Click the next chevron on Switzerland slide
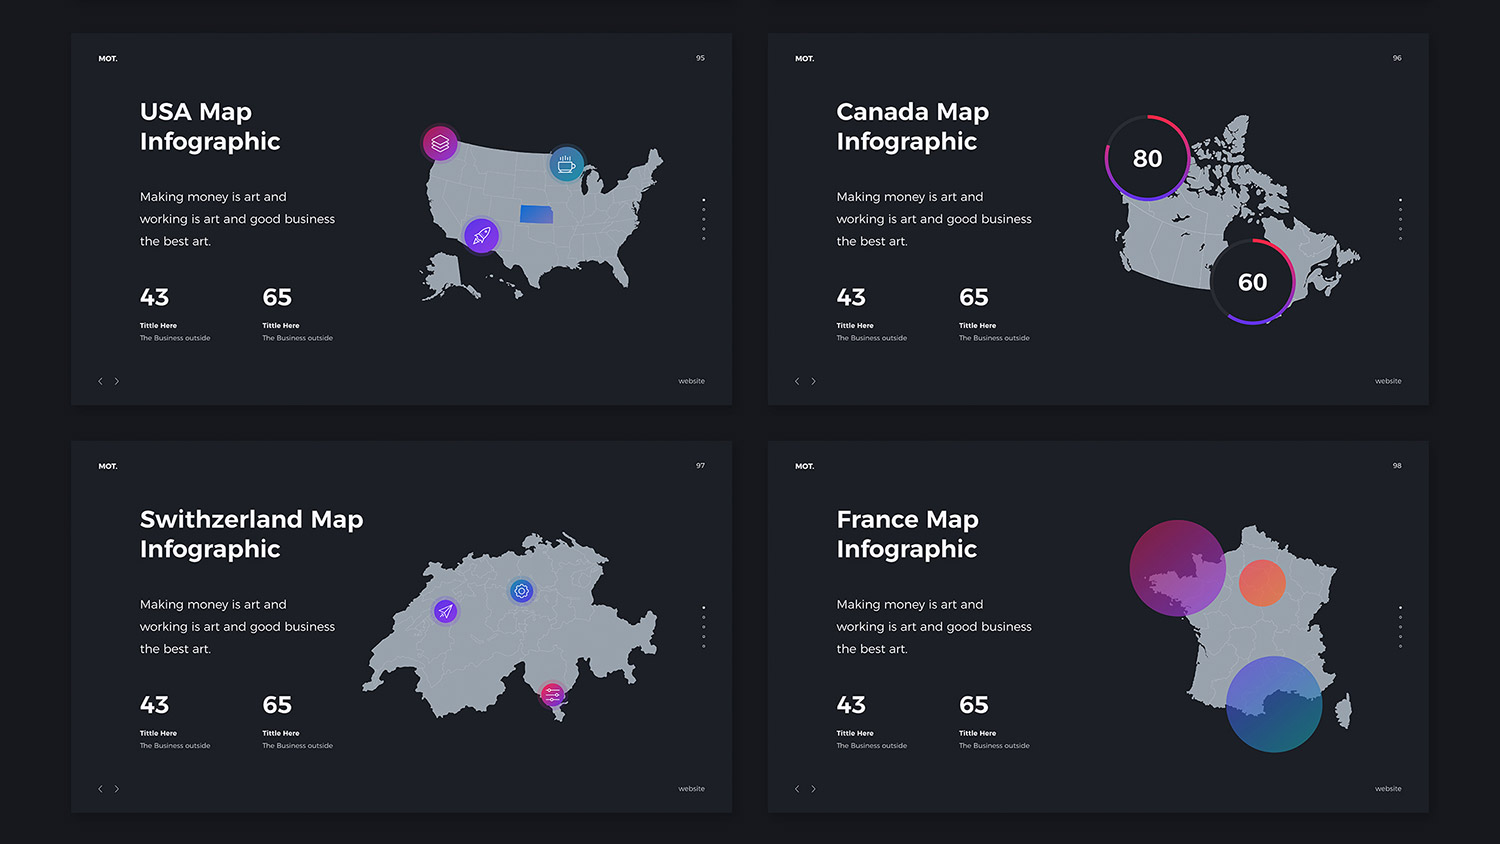 117,789
